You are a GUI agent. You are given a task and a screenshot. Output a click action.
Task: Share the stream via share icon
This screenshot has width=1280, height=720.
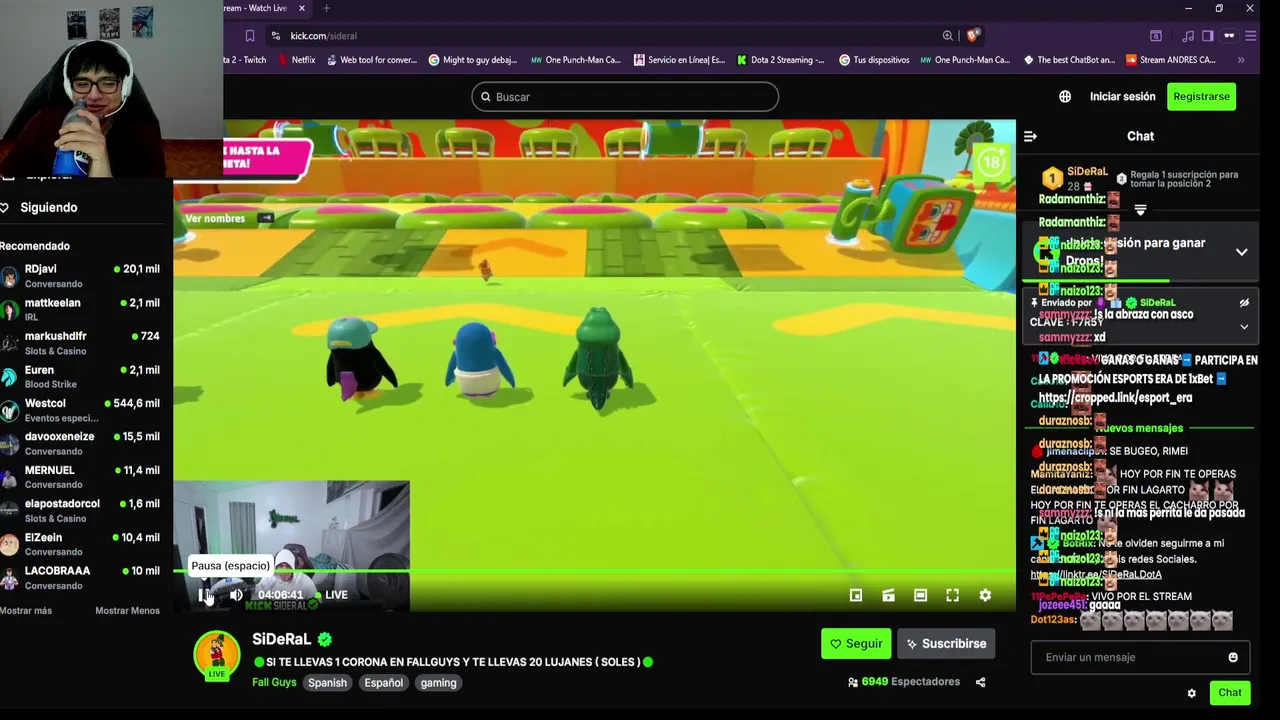980,682
